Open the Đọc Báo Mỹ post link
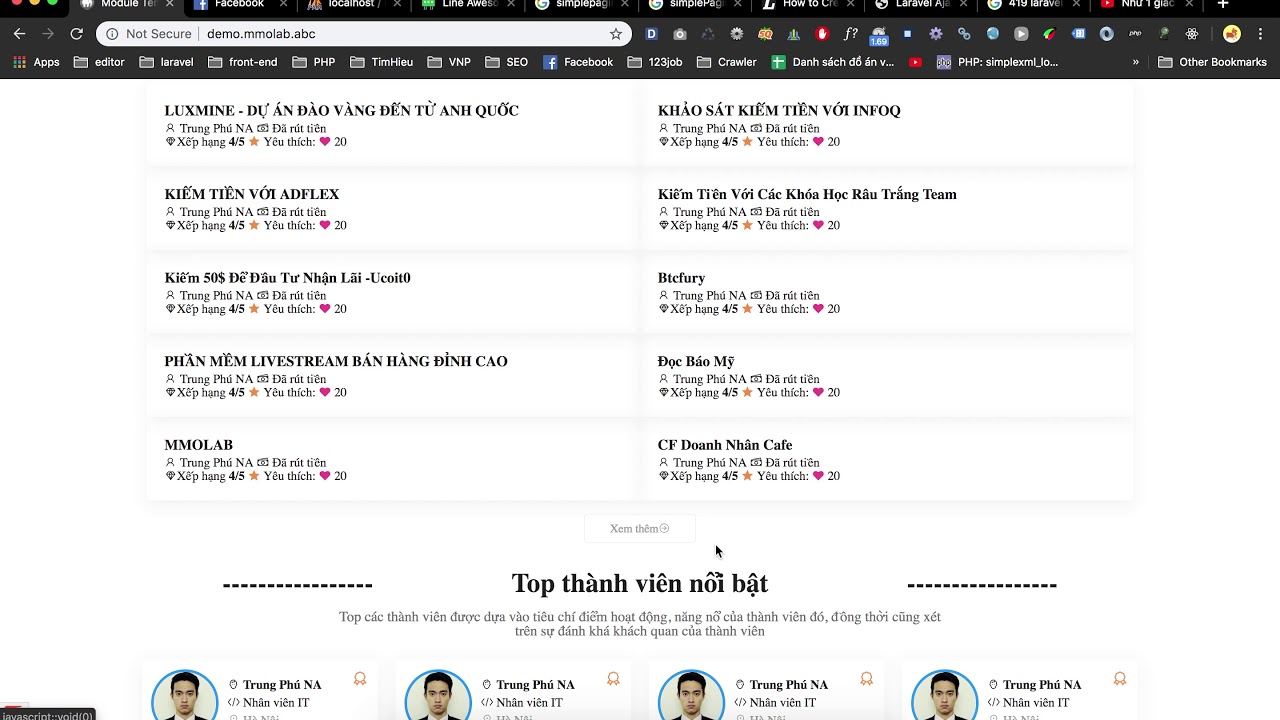Viewport: 1280px width, 720px height. click(696, 361)
